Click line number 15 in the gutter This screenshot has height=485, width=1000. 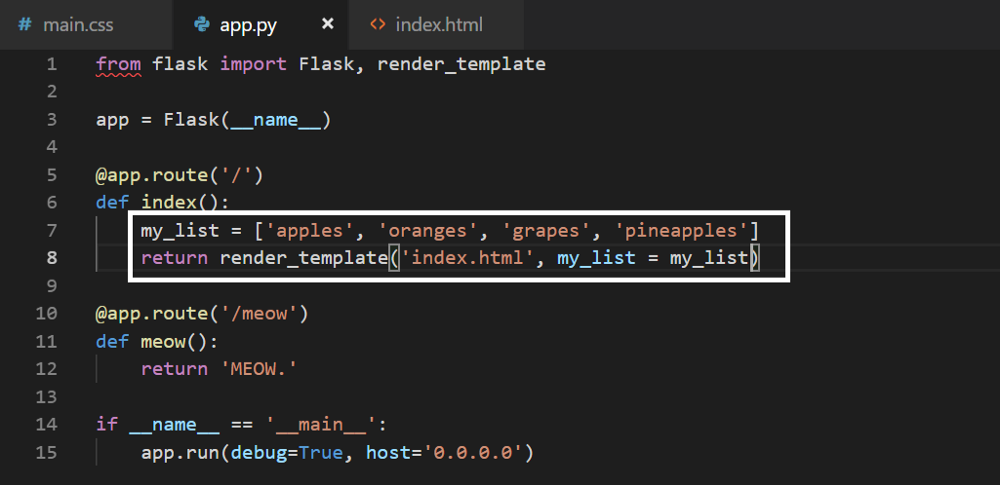(x=47, y=453)
